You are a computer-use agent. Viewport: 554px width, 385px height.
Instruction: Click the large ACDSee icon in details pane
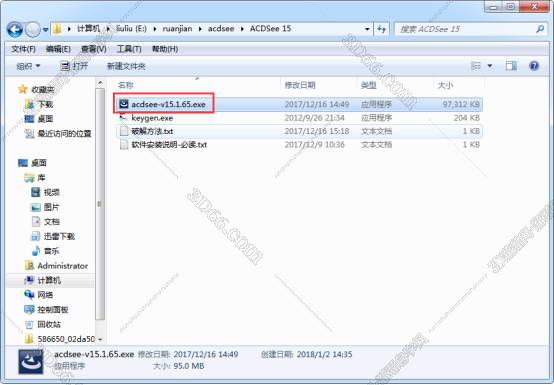[x=31, y=362]
